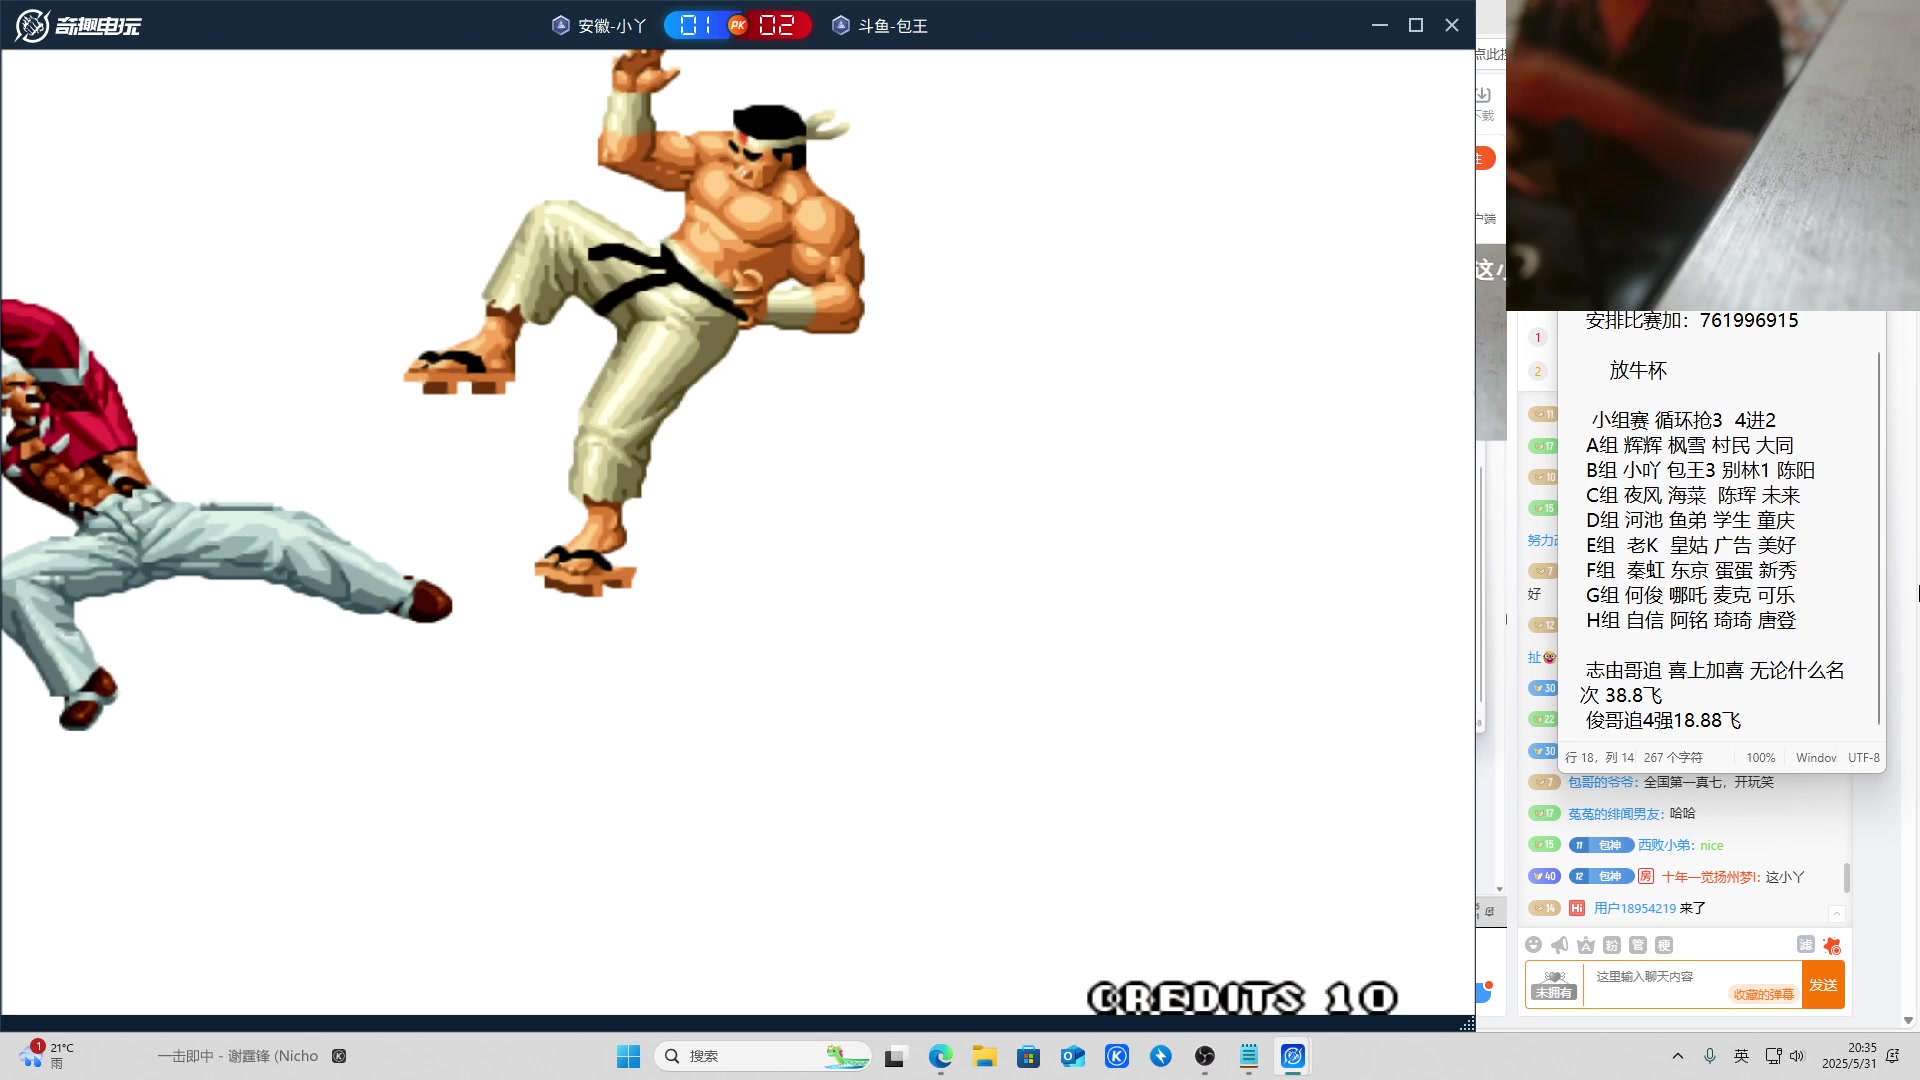1920x1080 pixels.
Task: Open Microsoft Edge from taskbar
Action: click(940, 1056)
